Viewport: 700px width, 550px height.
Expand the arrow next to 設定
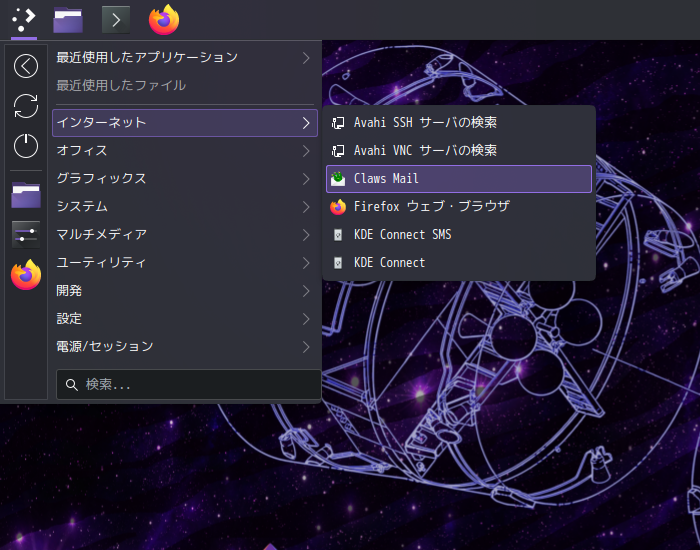point(306,319)
